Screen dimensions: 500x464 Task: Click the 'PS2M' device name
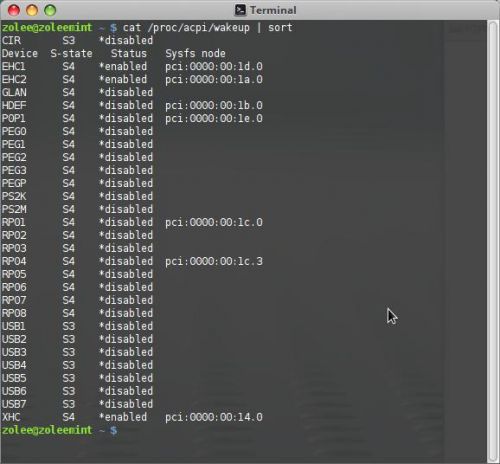tap(14, 209)
